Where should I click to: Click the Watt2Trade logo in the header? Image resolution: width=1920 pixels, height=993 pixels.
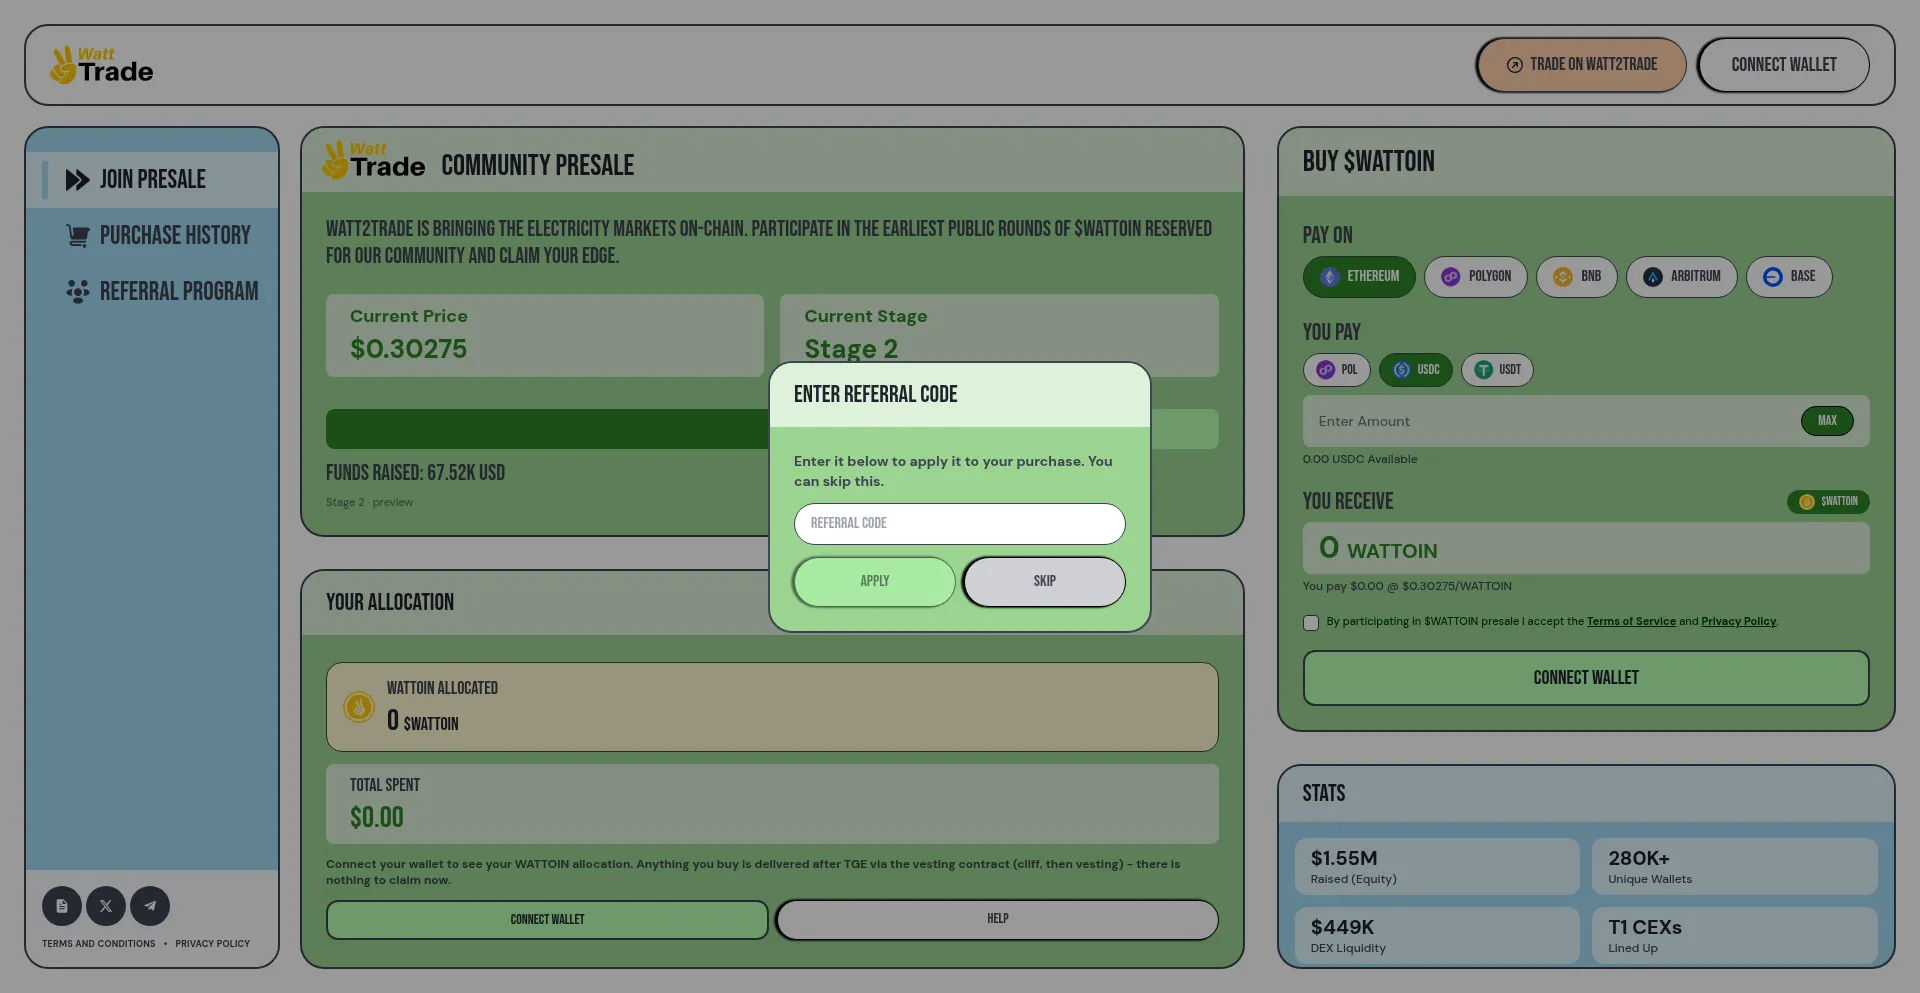101,65
